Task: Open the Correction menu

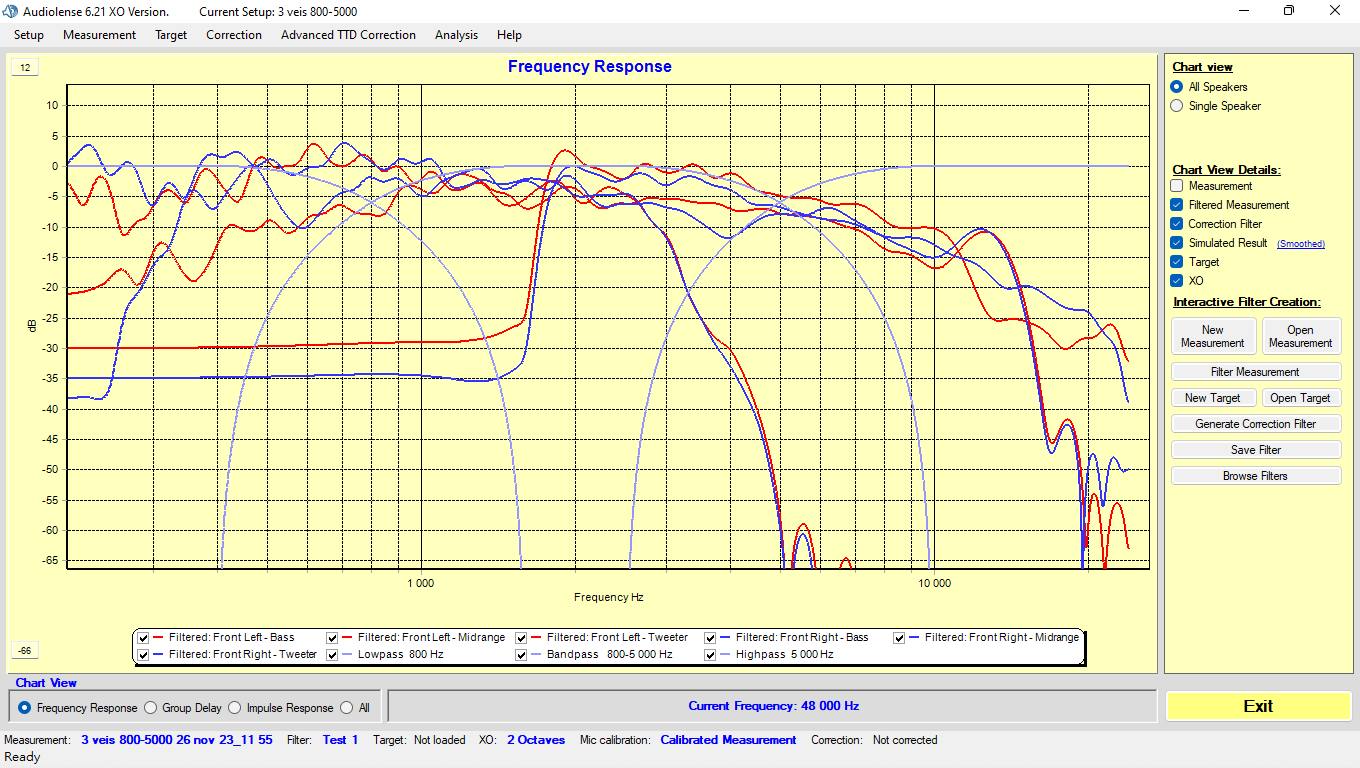Action: click(x=234, y=35)
